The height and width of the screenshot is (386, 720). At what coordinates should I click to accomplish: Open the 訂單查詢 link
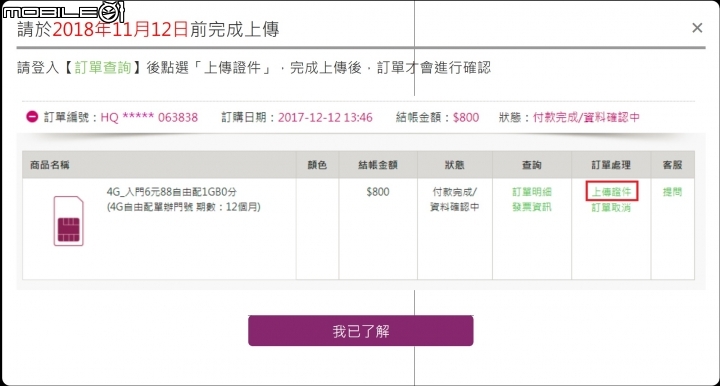point(103,68)
